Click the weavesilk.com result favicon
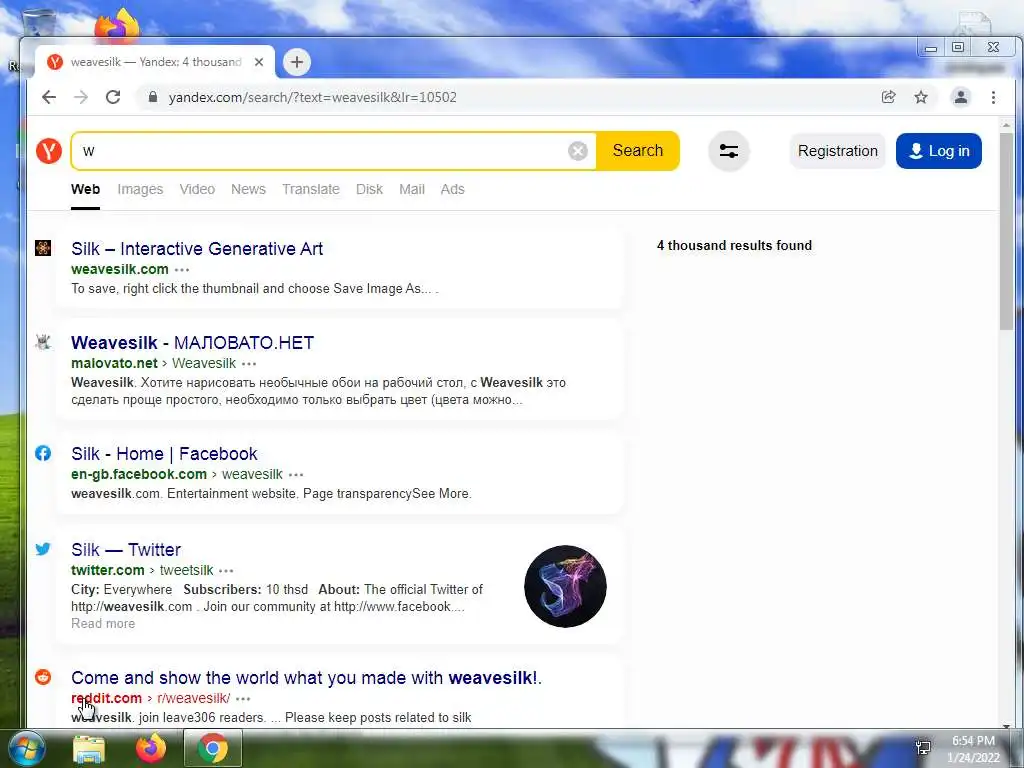Image resolution: width=1024 pixels, height=768 pixels. pyautogui.click(x=43, y=248)
